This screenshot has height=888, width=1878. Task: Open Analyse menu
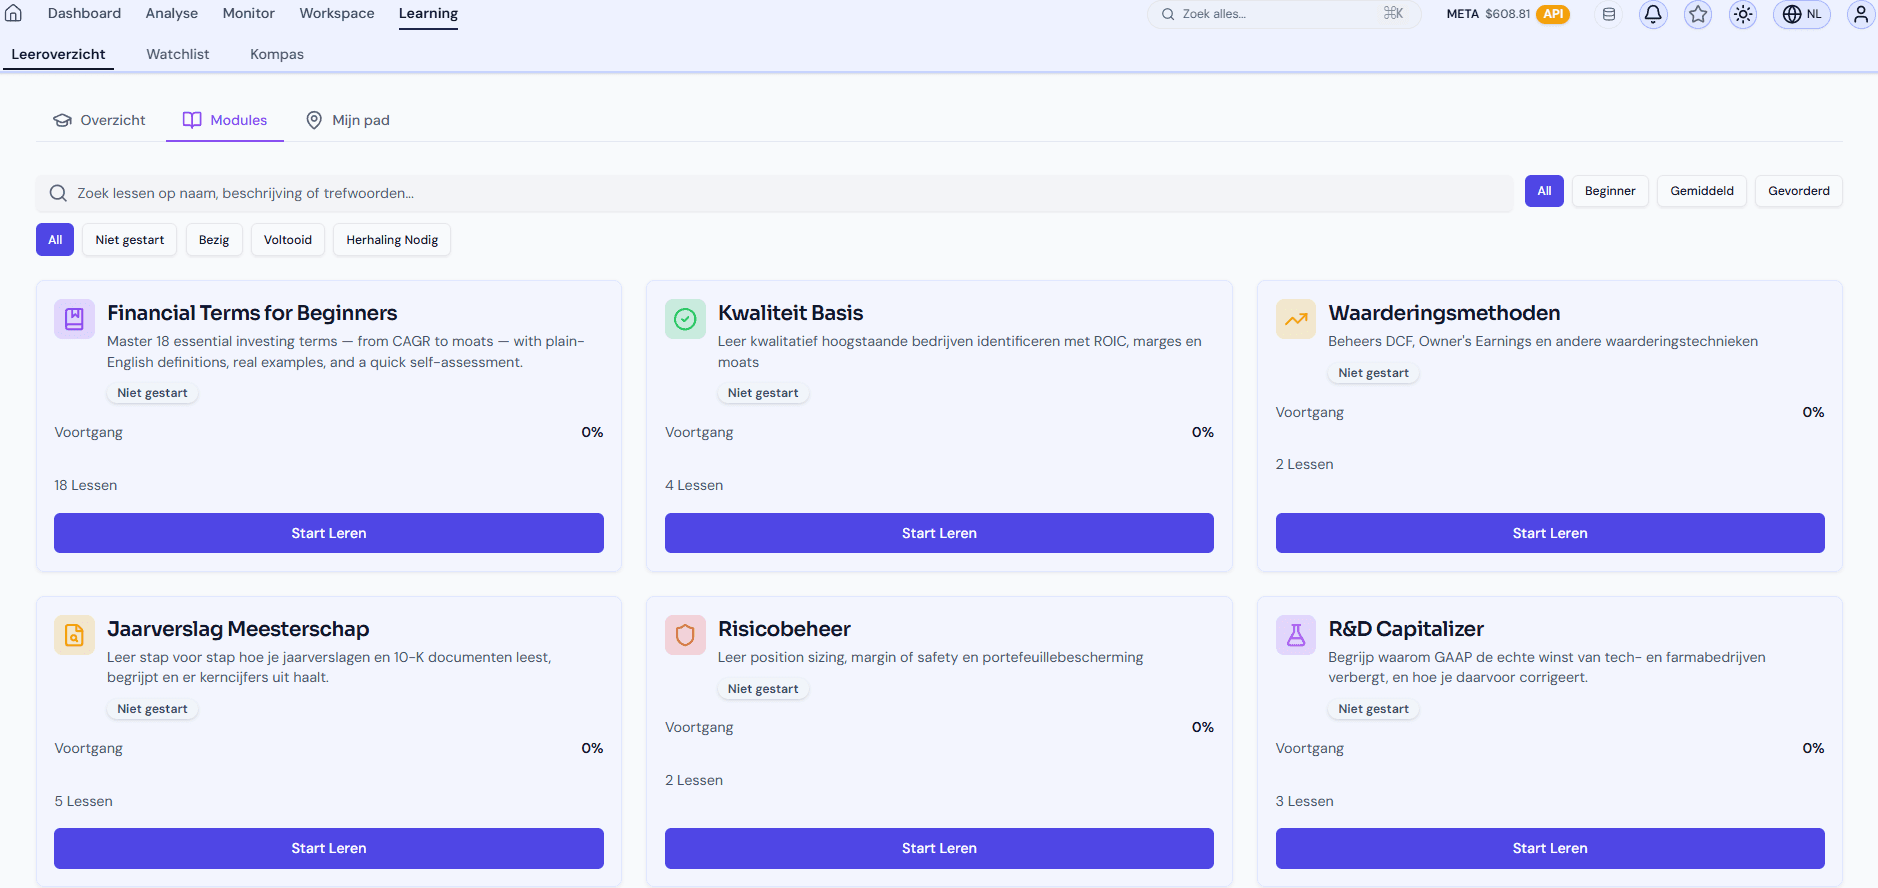click(172, 13)
